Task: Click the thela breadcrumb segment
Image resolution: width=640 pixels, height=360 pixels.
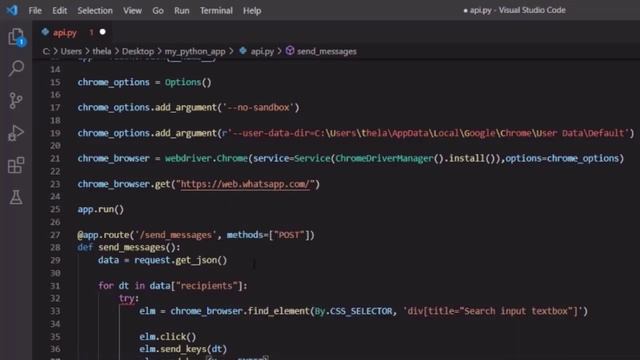Action: coord(102,51)
